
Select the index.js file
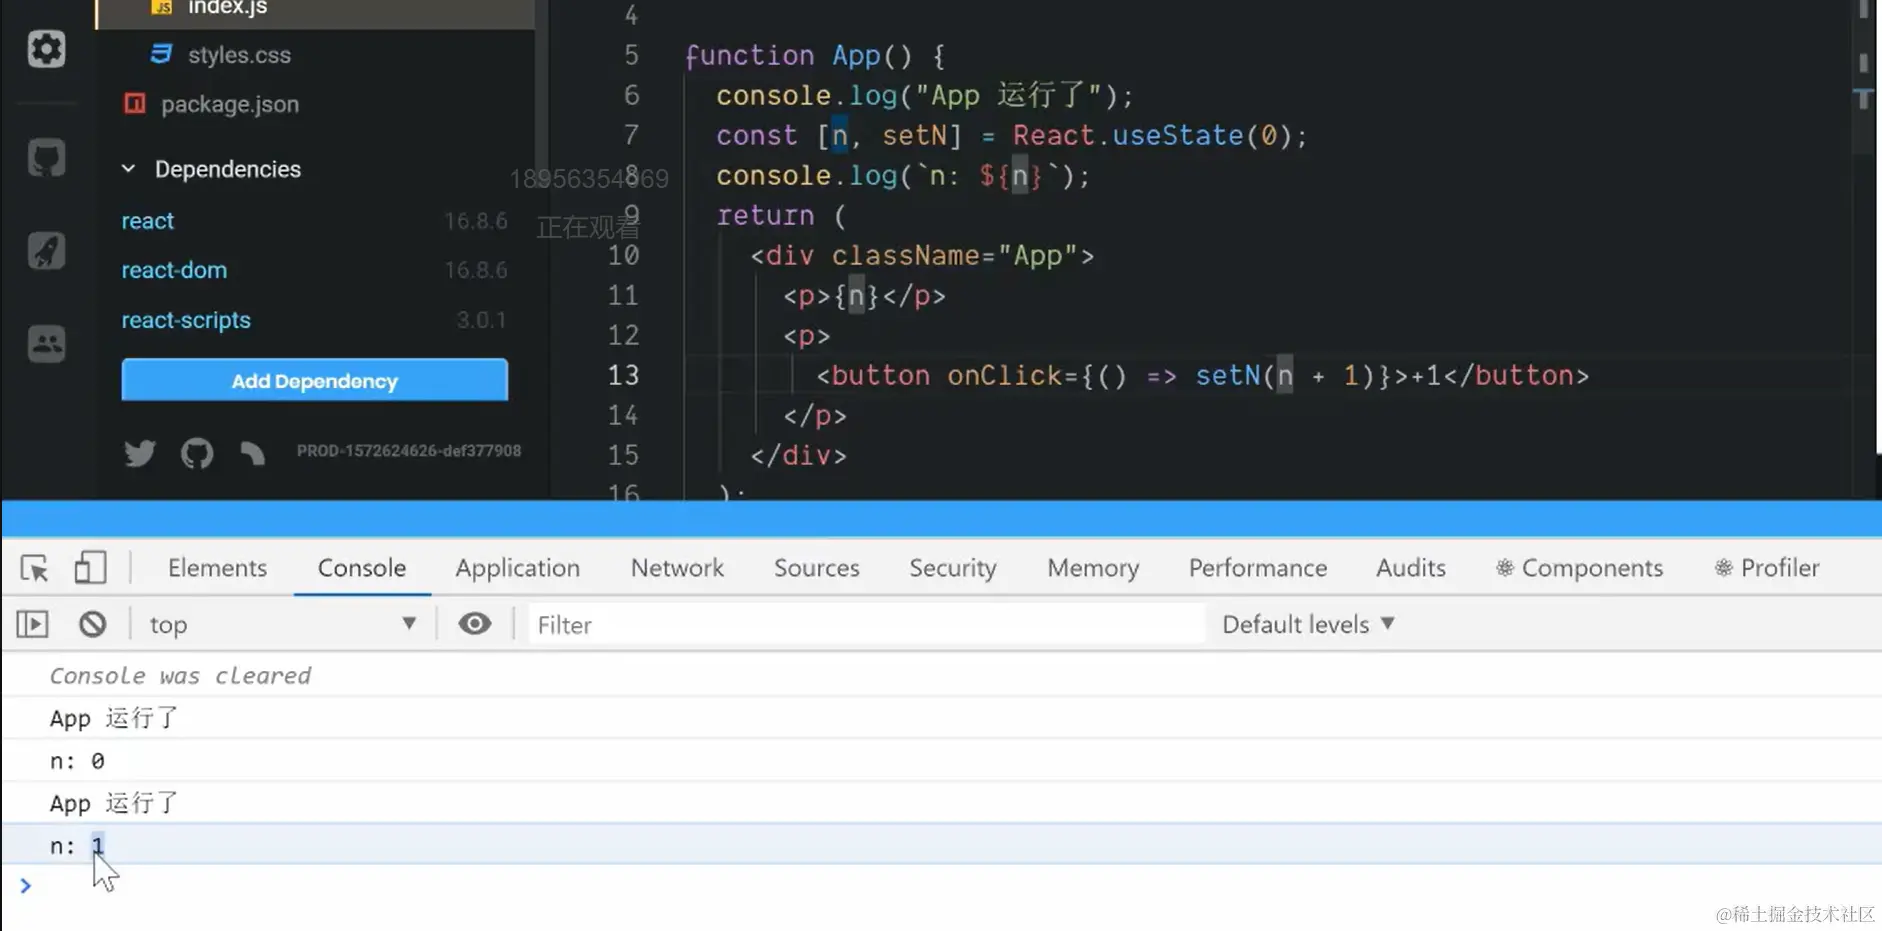click(228, 8)
